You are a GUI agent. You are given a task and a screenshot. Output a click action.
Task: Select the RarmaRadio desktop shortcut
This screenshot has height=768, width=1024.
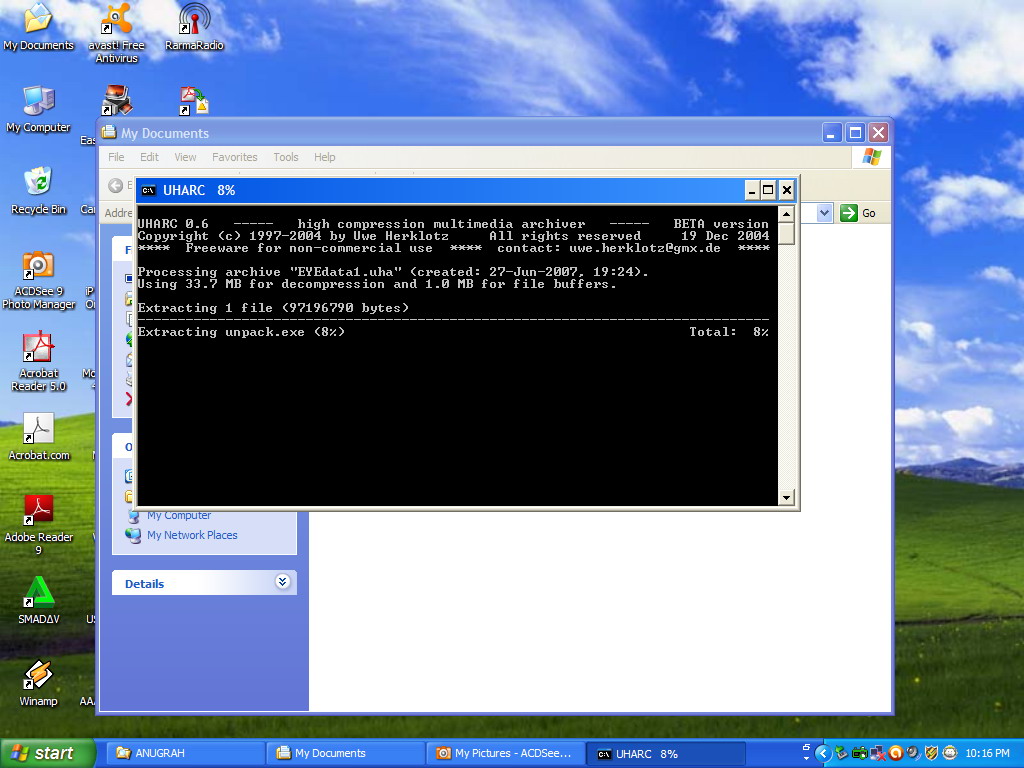(194, 26)
